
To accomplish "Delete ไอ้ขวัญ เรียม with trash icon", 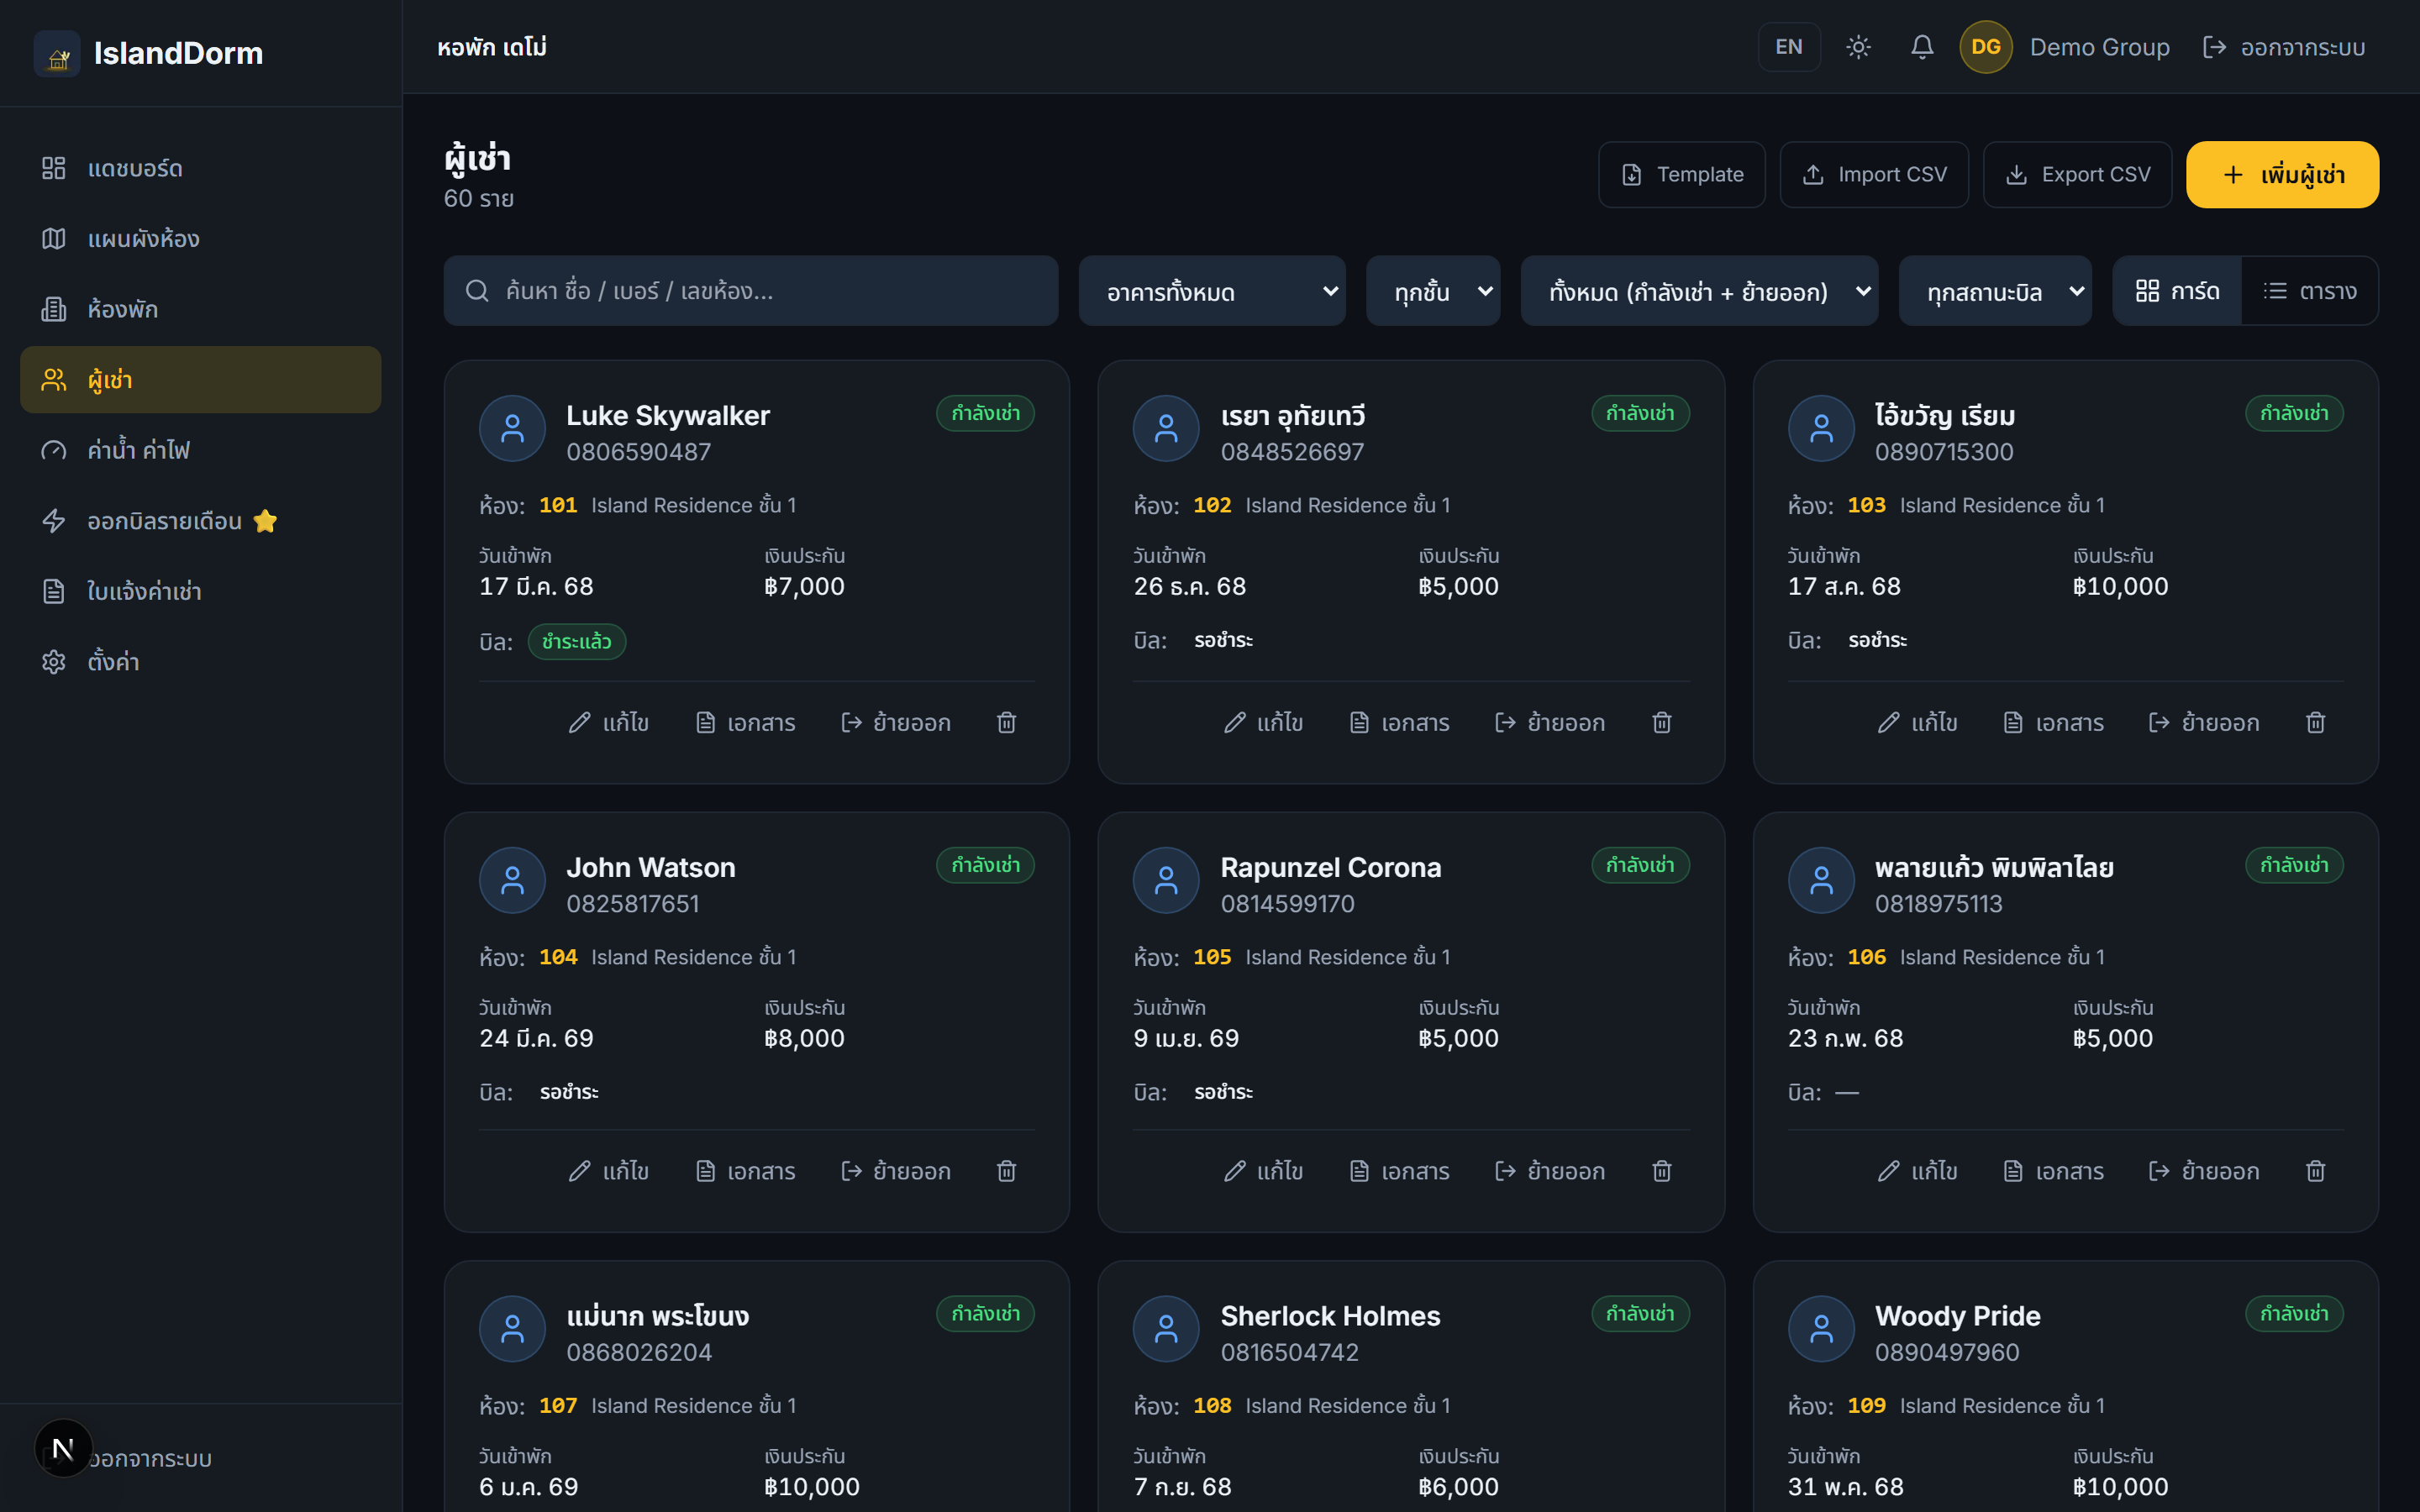I will coord(2315,723).
